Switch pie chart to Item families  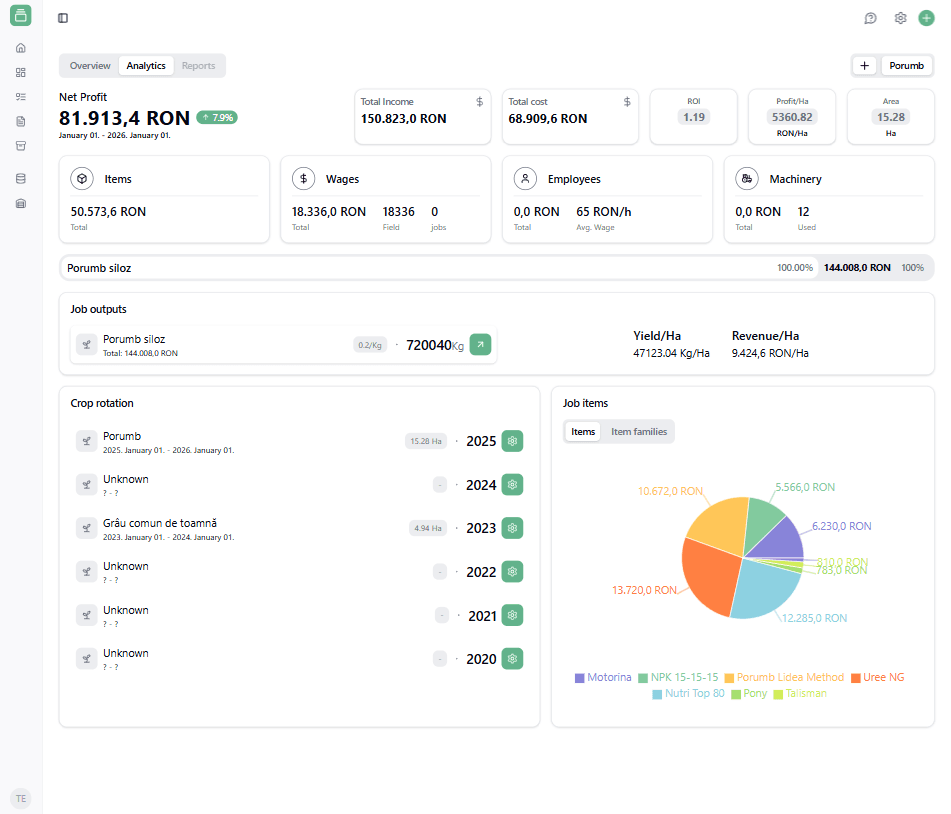pyautogui.click(x=638, y=432)
